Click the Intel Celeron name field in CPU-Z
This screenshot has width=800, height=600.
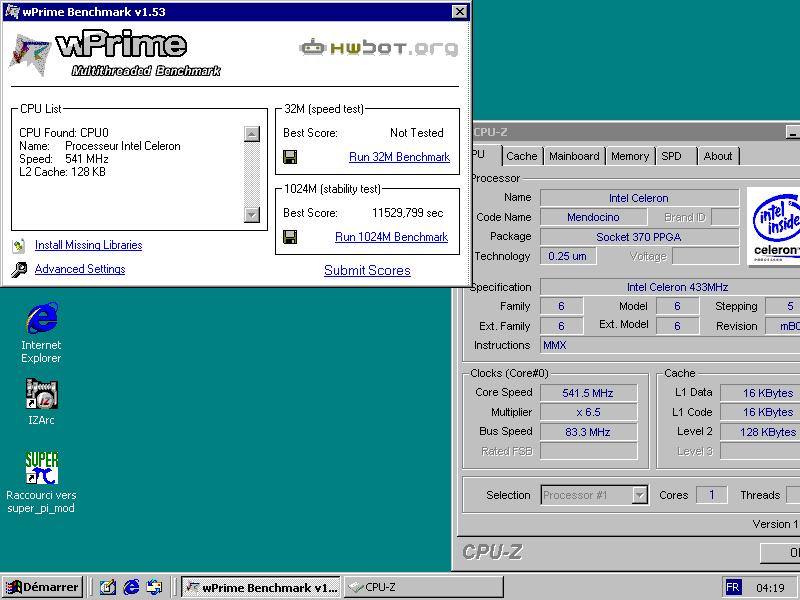639,198
